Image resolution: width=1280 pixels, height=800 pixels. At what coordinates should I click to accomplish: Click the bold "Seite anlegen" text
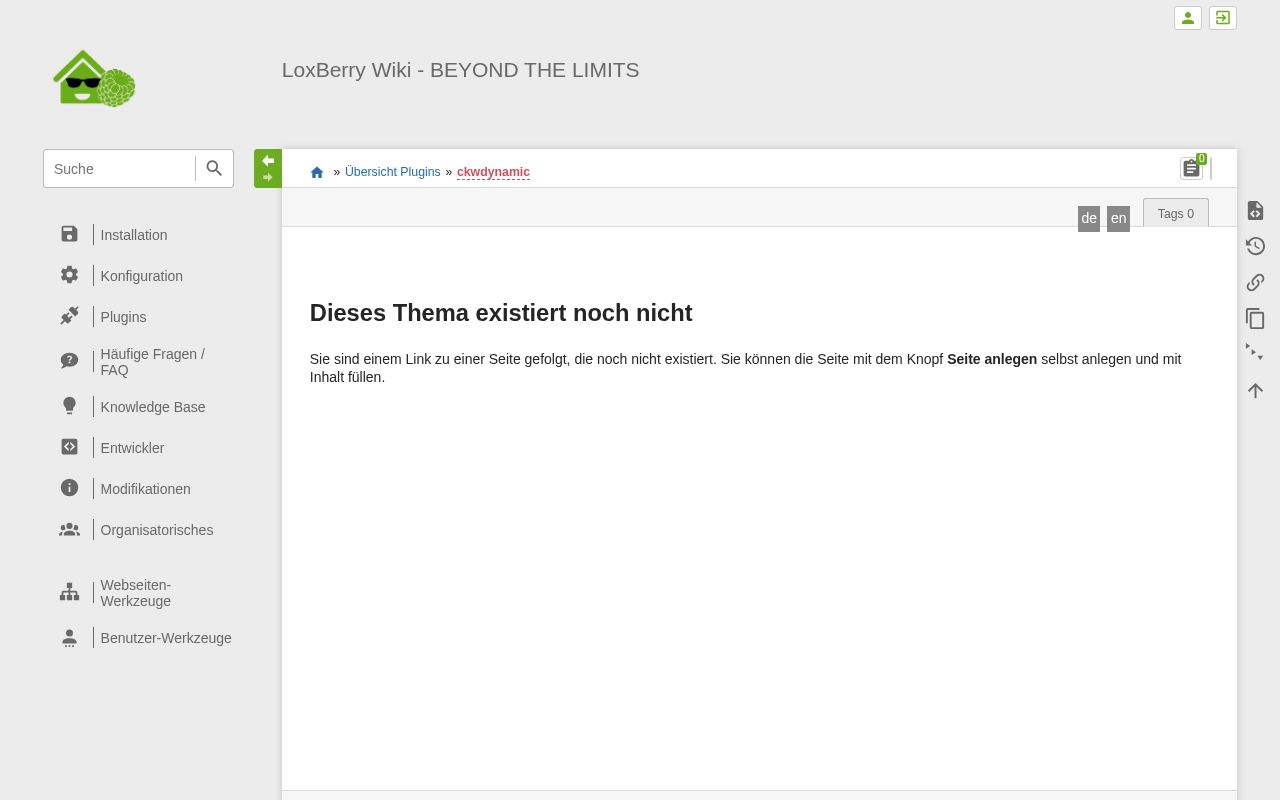coord(992,359)
